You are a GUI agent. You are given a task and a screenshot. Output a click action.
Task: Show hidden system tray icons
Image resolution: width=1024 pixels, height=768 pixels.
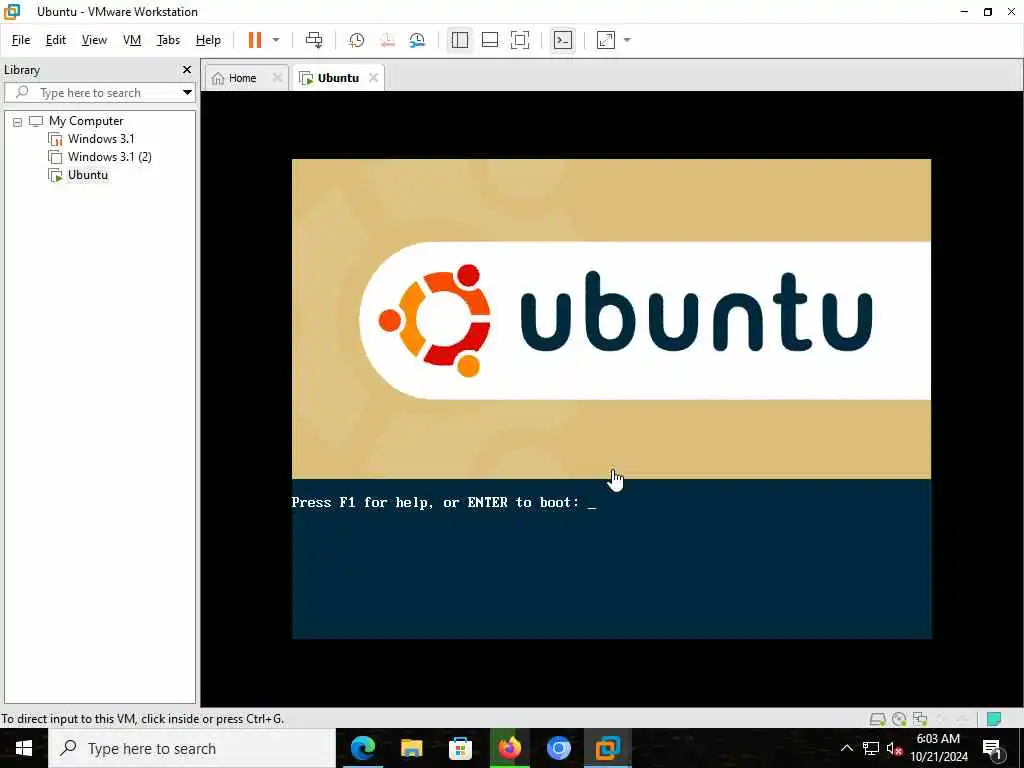[x=846, y=748]
